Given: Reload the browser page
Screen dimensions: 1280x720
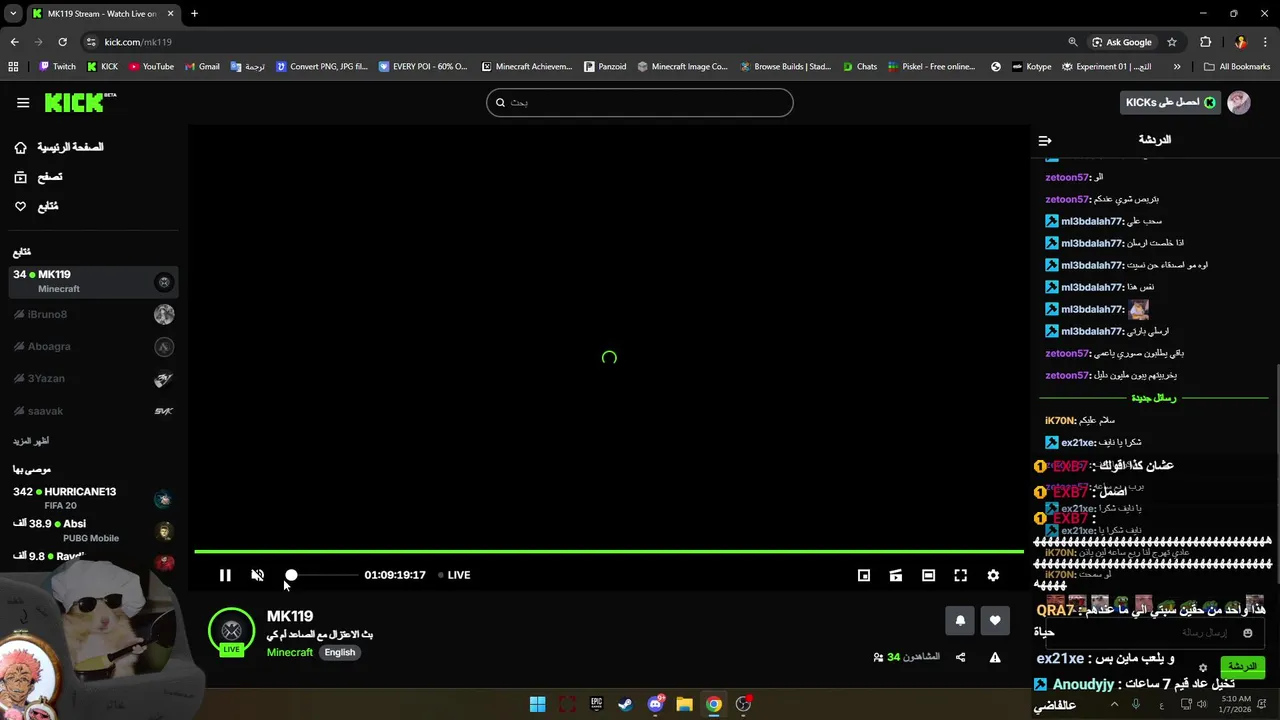Looking at the screenshot, I should pyautogui.click(x=62, y=42).
